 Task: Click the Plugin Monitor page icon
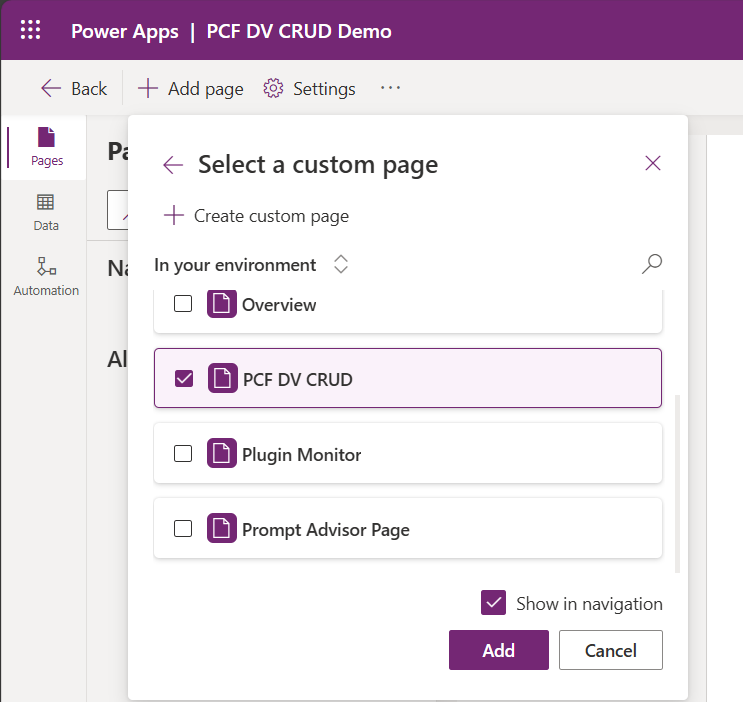[x=222, y=454]
